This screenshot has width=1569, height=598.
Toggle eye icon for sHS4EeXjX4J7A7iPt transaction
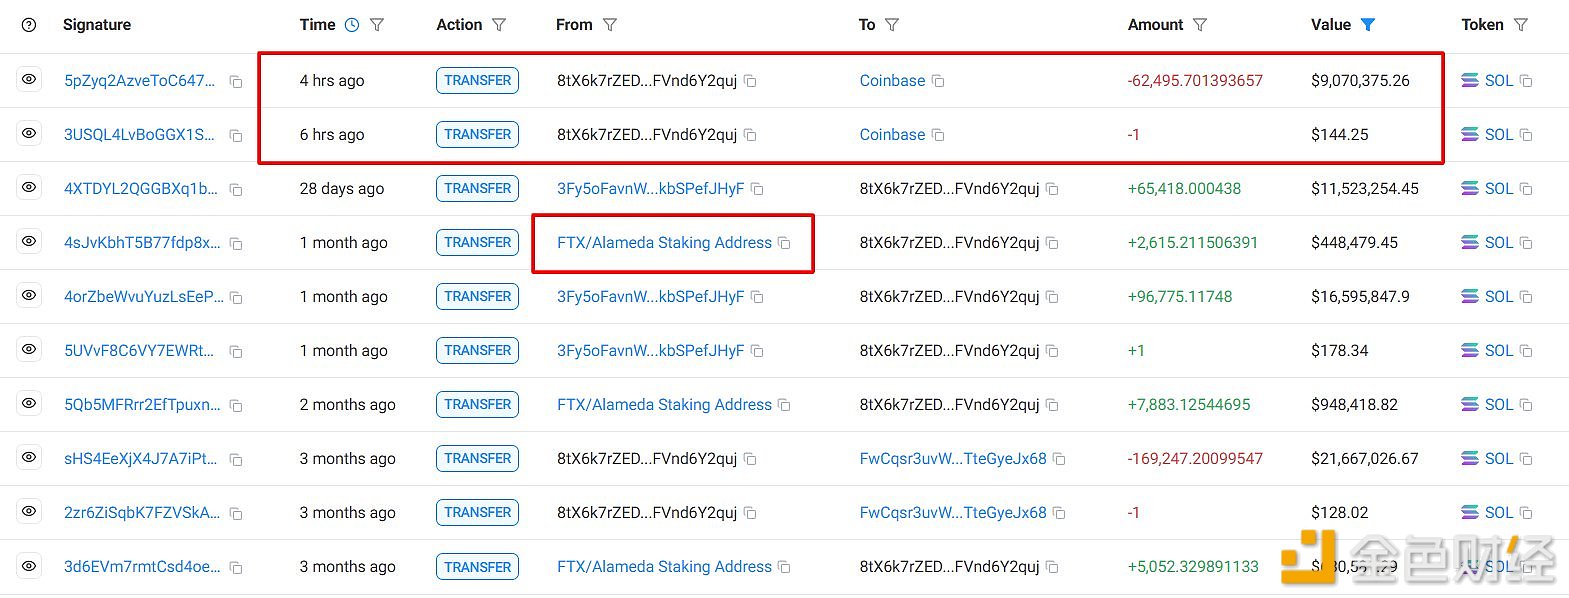point(29,458)
